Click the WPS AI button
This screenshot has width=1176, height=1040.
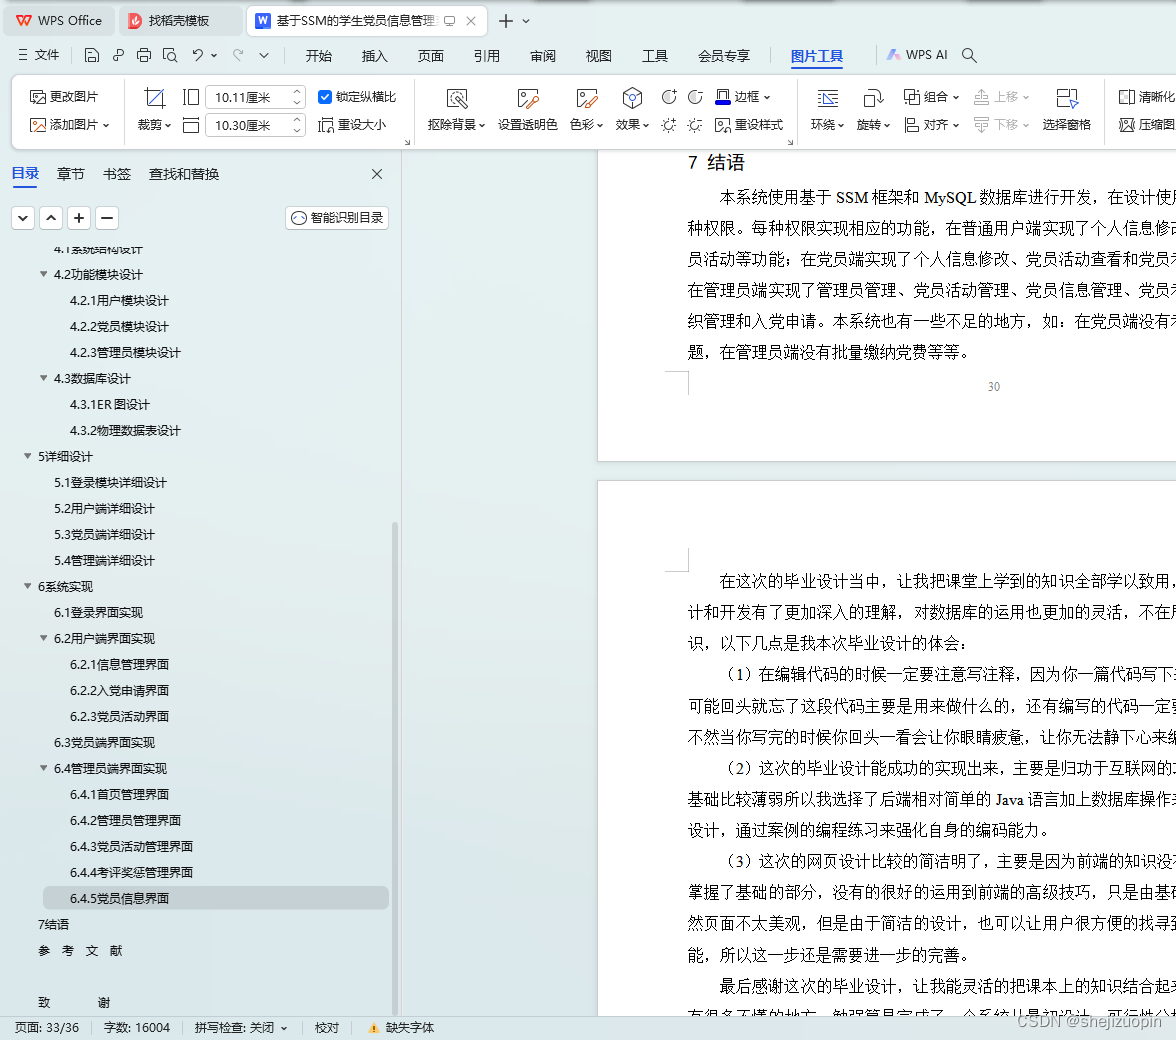[917, 55]
